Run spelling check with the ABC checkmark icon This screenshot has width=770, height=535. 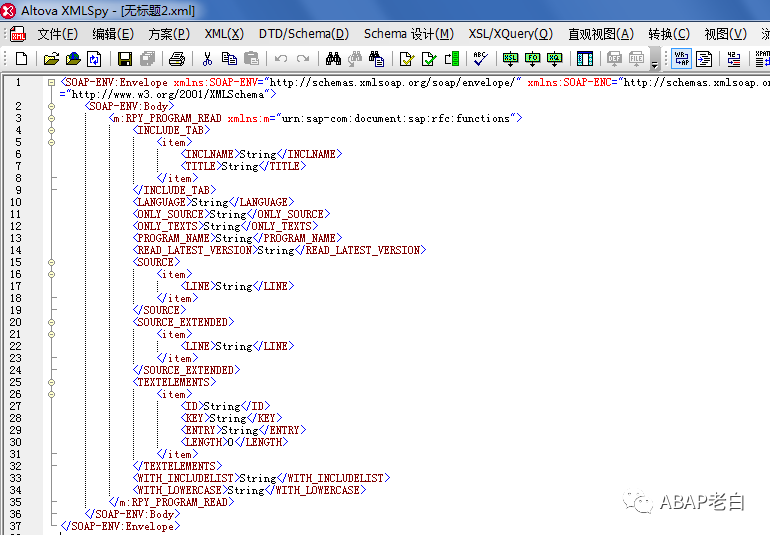coord(480,59)
